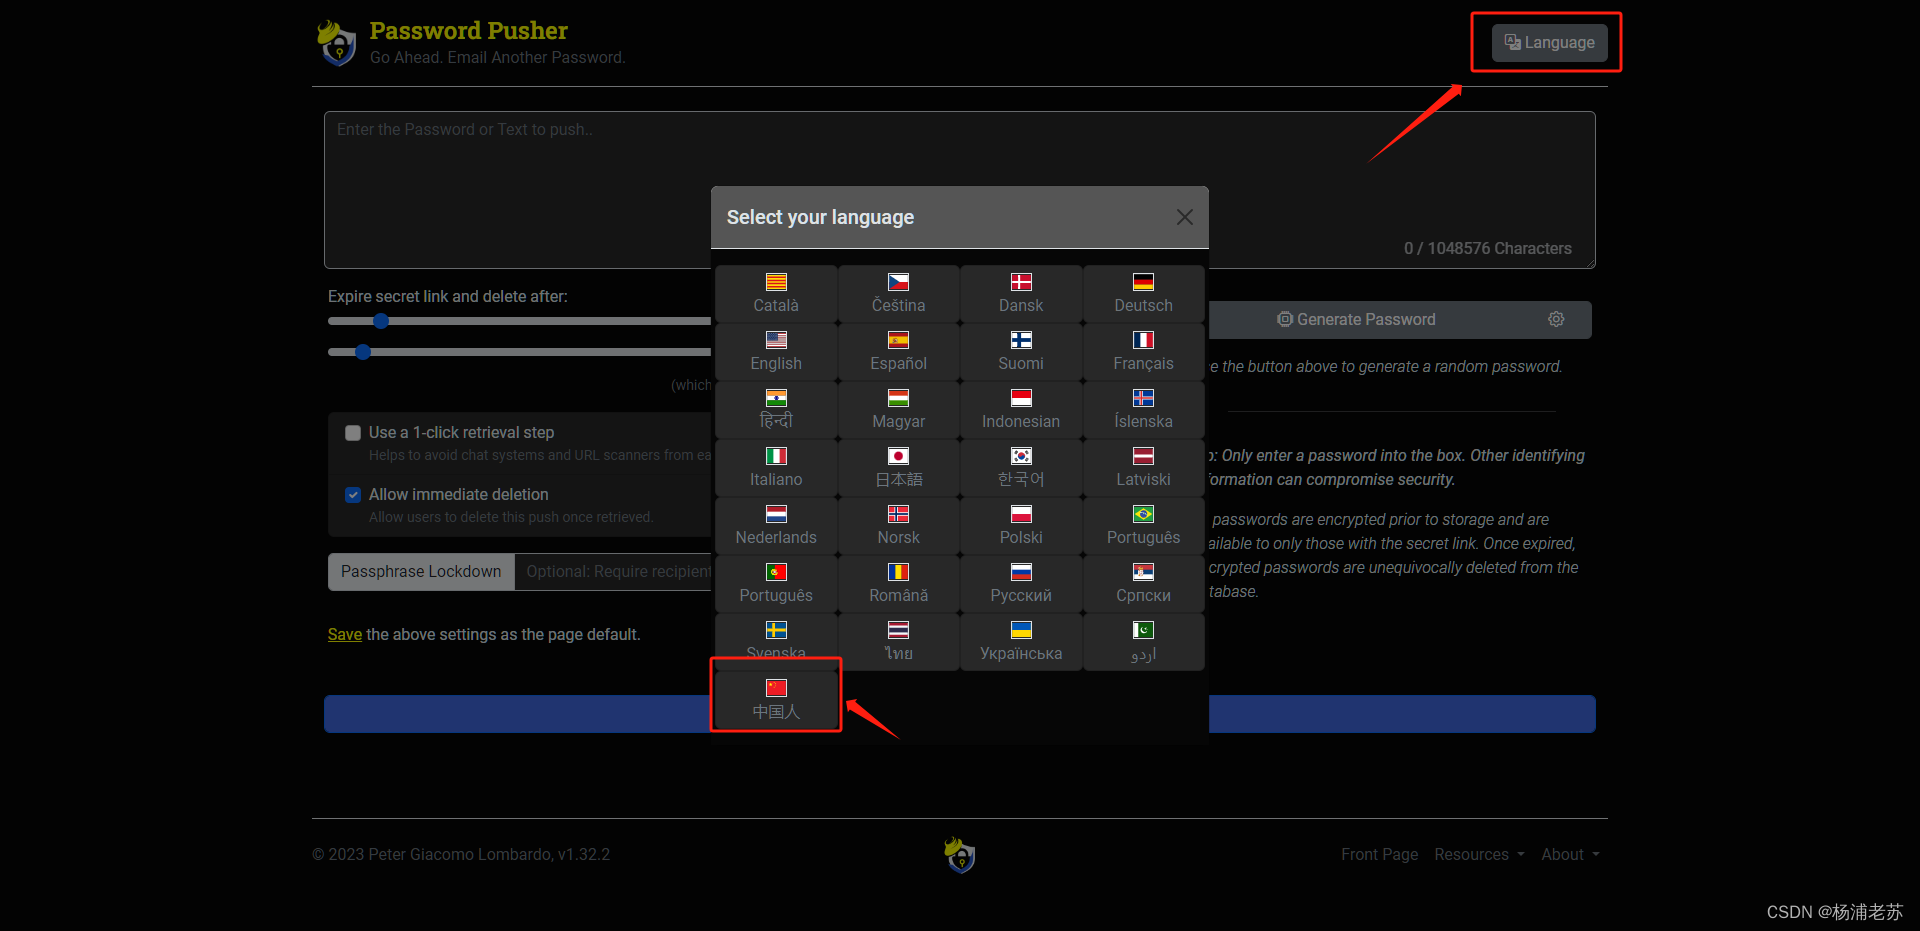Click the footer shield logo icon
Screen dimensions: 1920x931
point(959,855)
